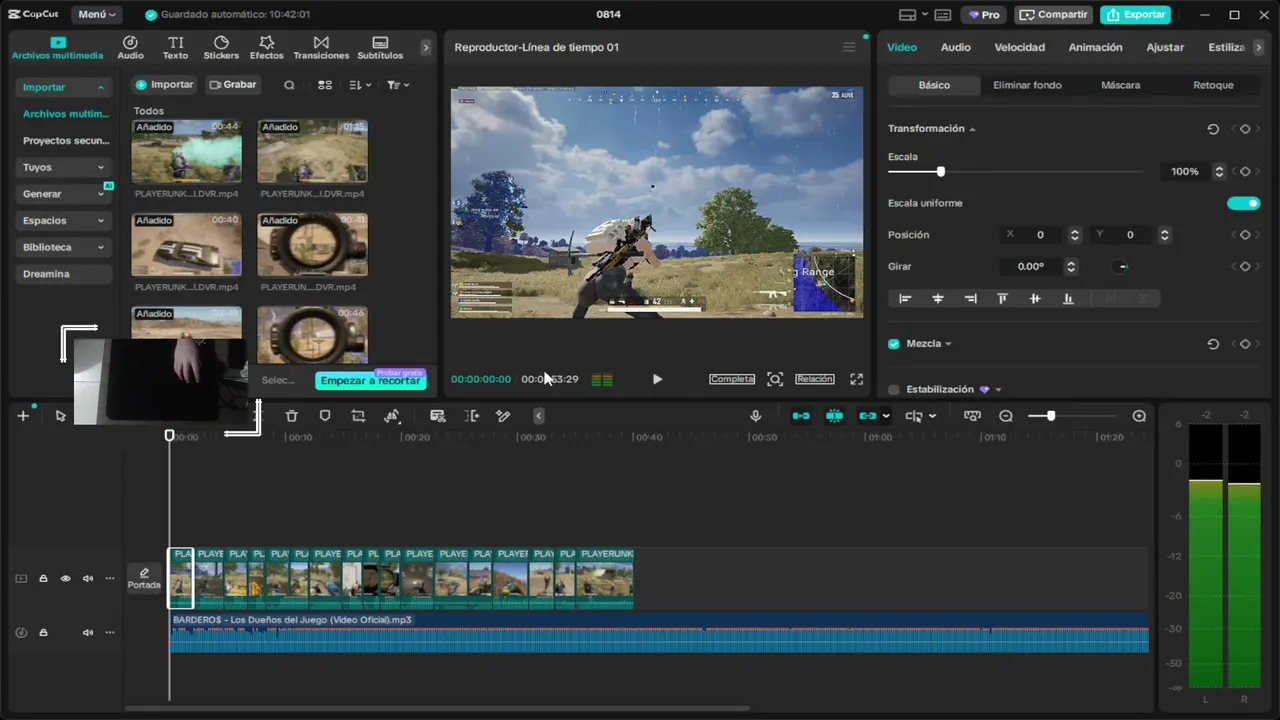Click the player panel hamburger menu
The height and width of the screenshot is (720, 1280).
pyautogui.click(x=849, y=47)
